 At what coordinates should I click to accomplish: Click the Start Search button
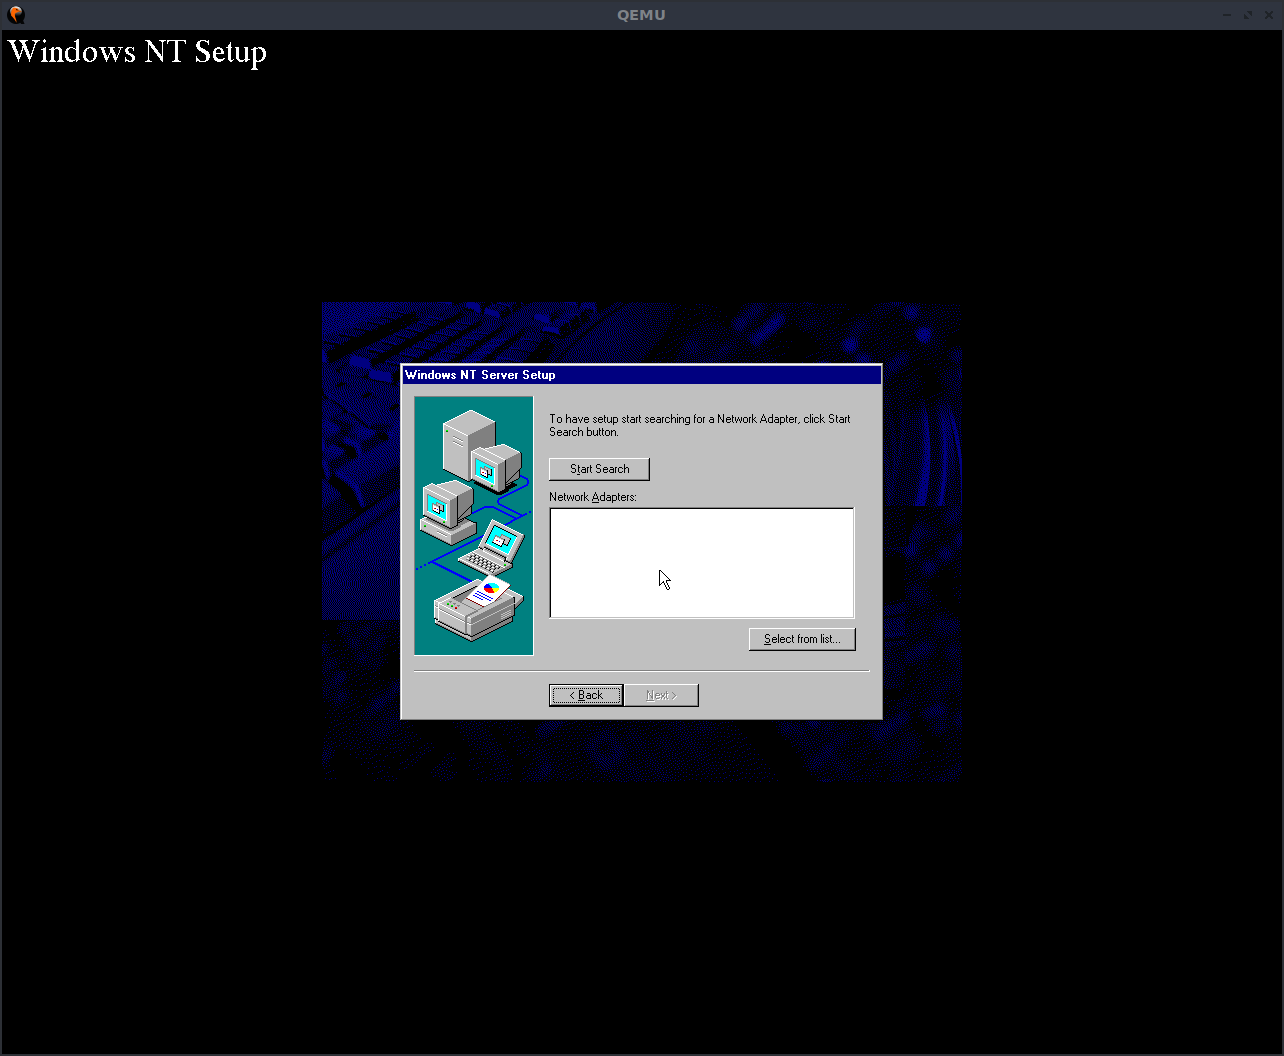pyautogui.click(x=599, y=469)
